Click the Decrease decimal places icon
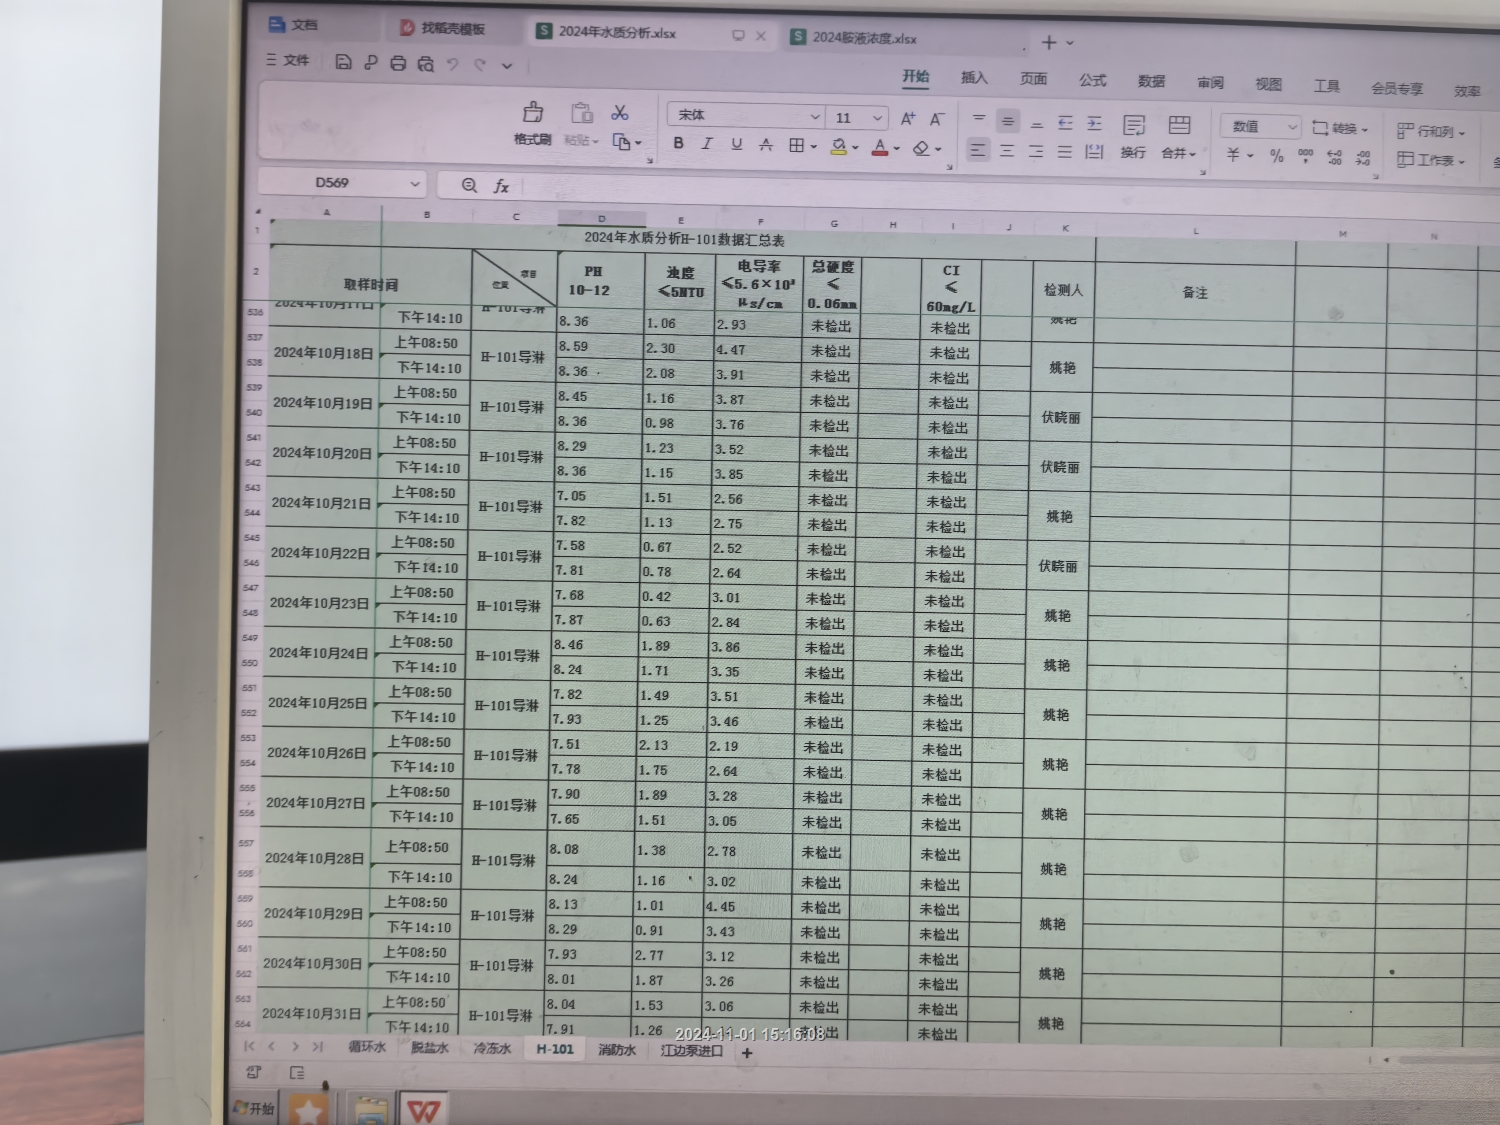 pos(1363,158)
